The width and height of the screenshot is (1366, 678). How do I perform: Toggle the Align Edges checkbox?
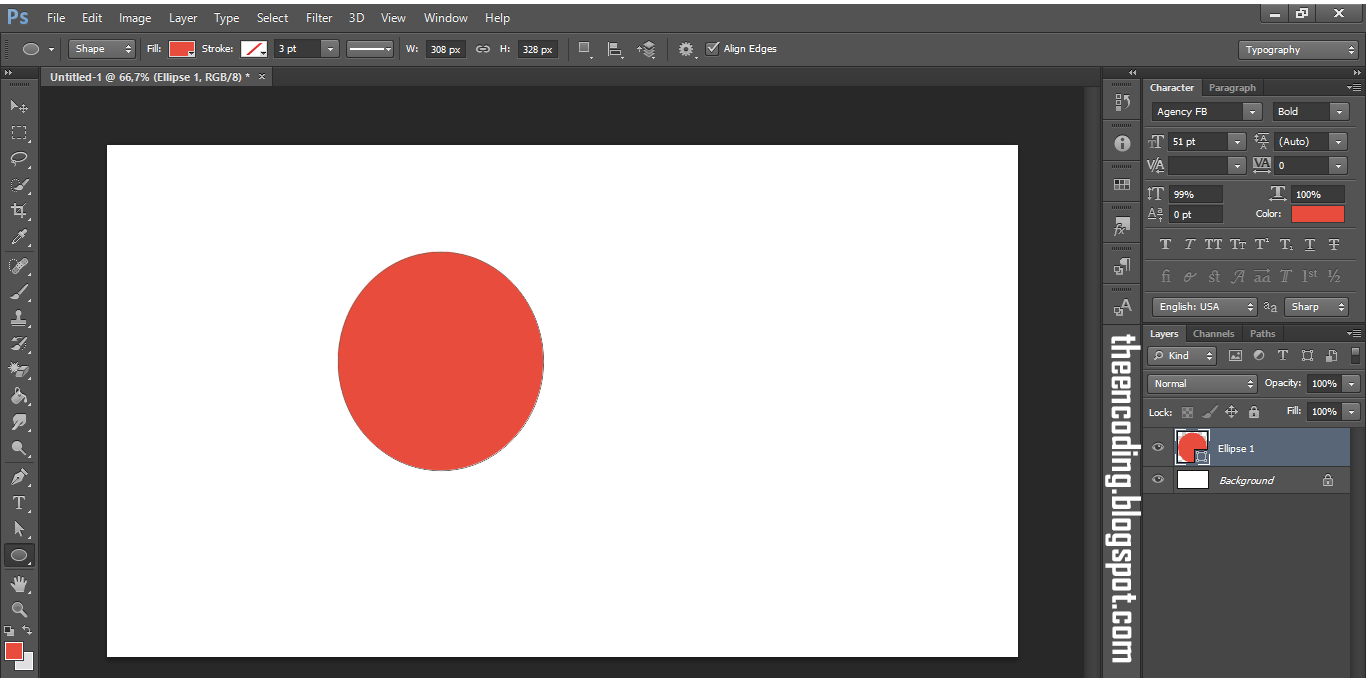(x=712, y=48)
